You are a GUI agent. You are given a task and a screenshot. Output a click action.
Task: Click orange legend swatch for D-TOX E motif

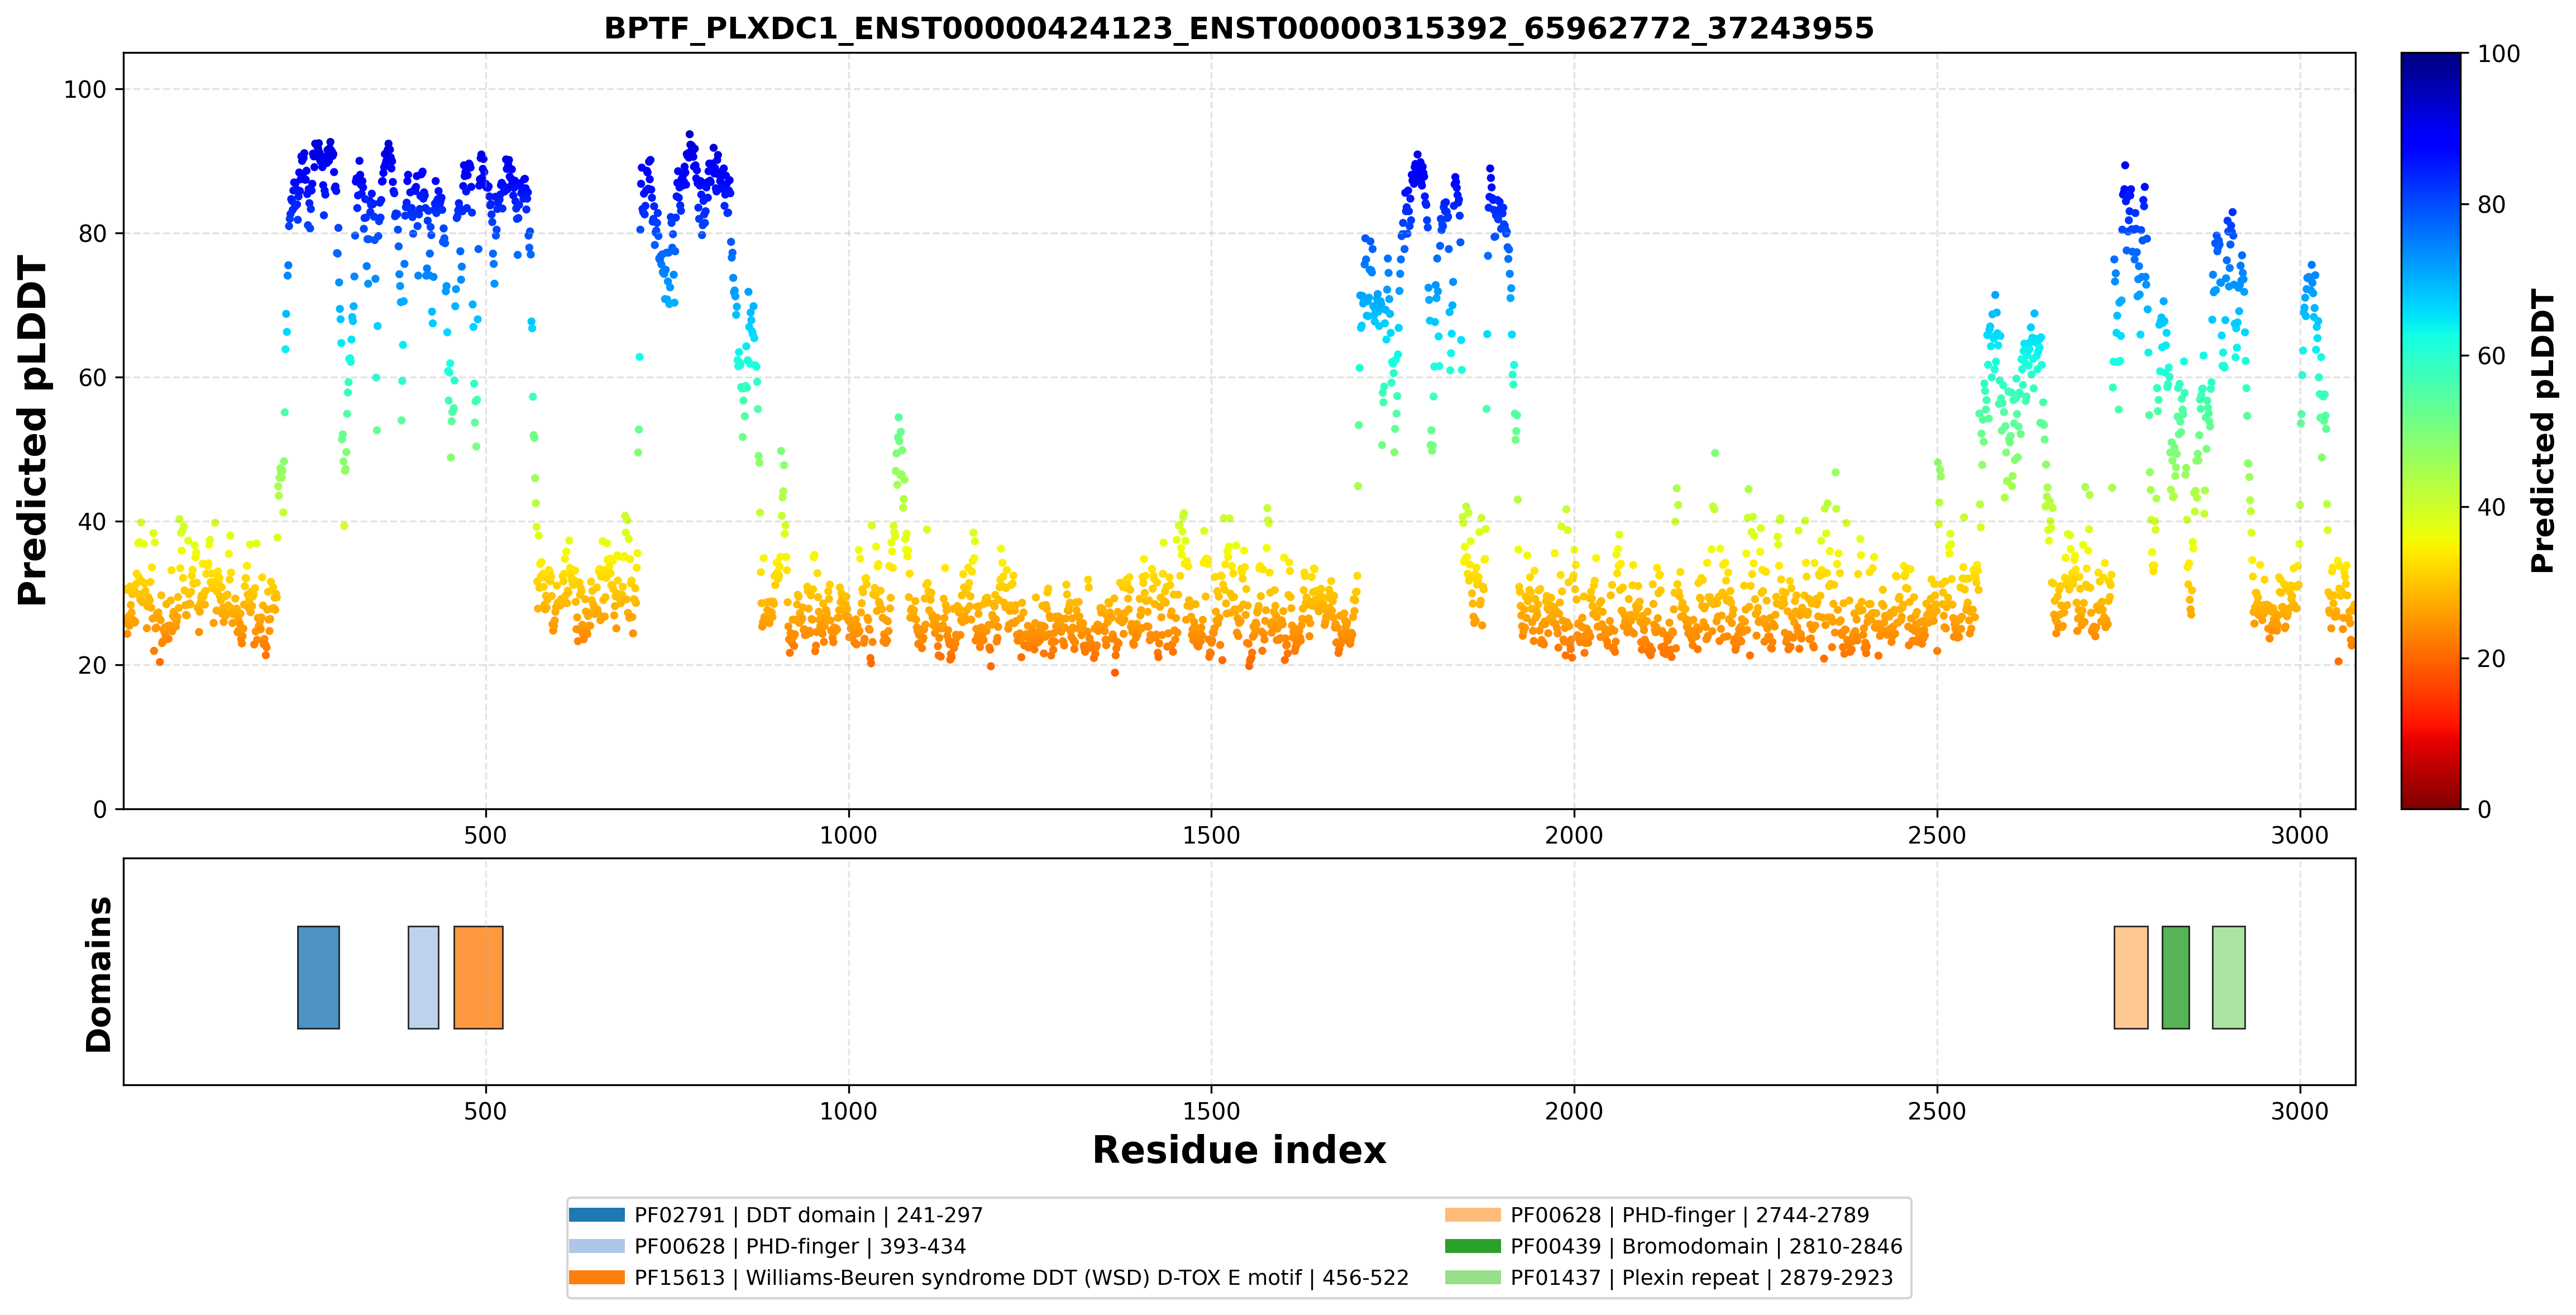[x=597, y=1277]
